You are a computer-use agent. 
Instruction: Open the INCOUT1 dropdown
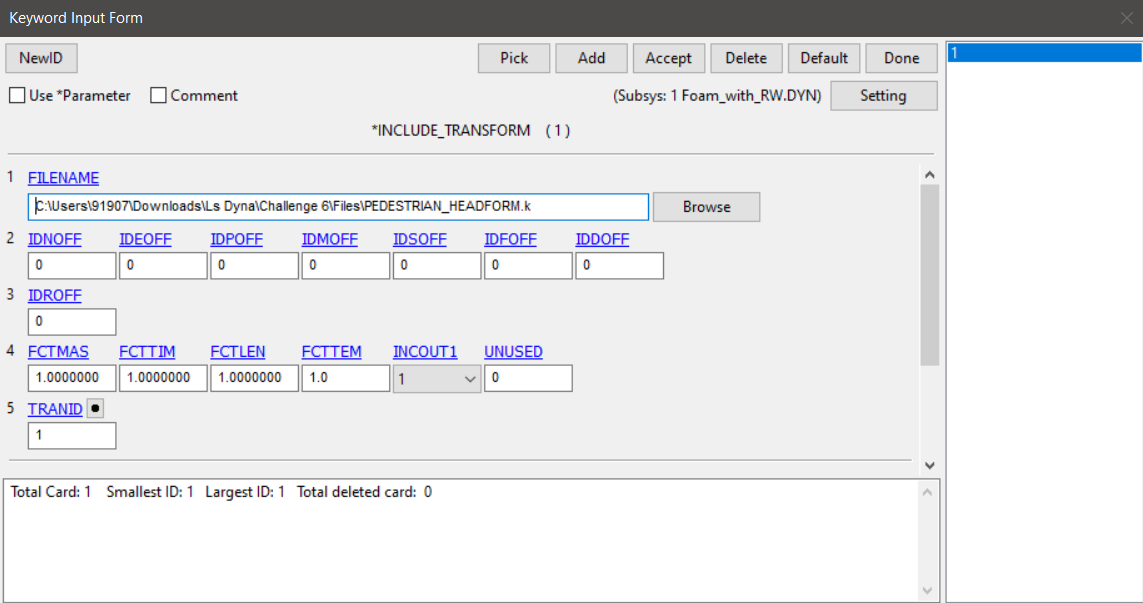(437, 379)
